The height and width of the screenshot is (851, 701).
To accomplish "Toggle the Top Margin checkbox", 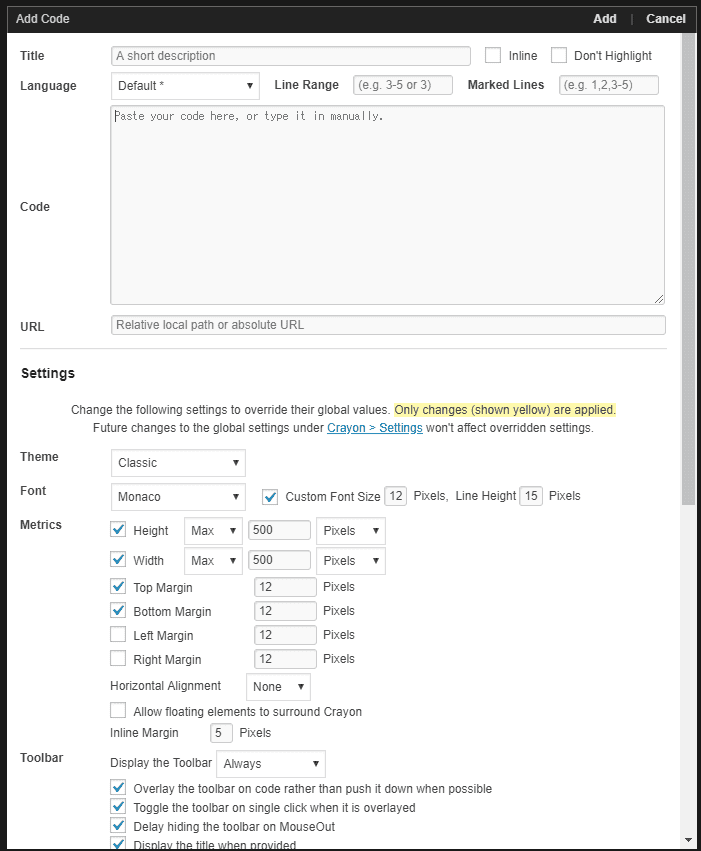I will click(118, 586).
